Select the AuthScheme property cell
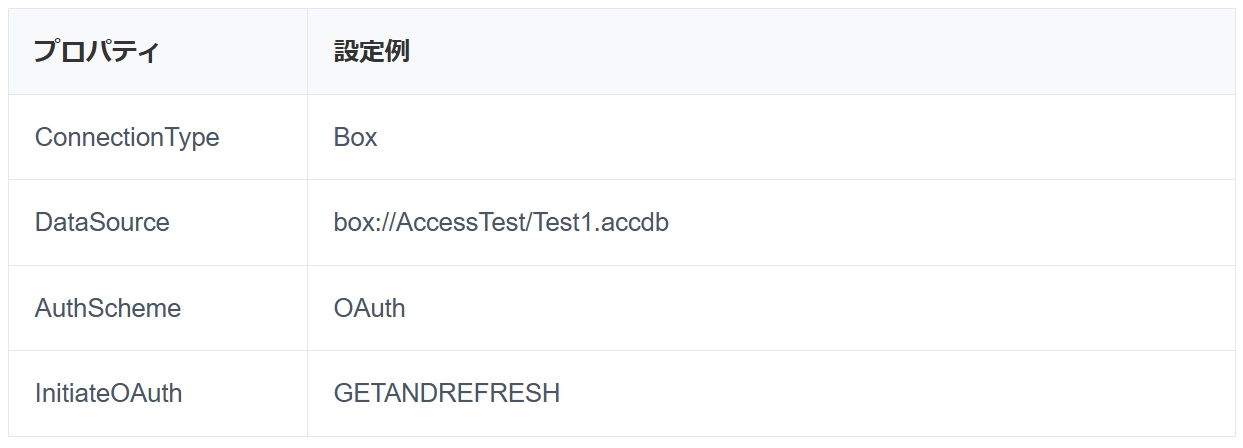This screenshot has width=1243, height=448. [108, 308]
